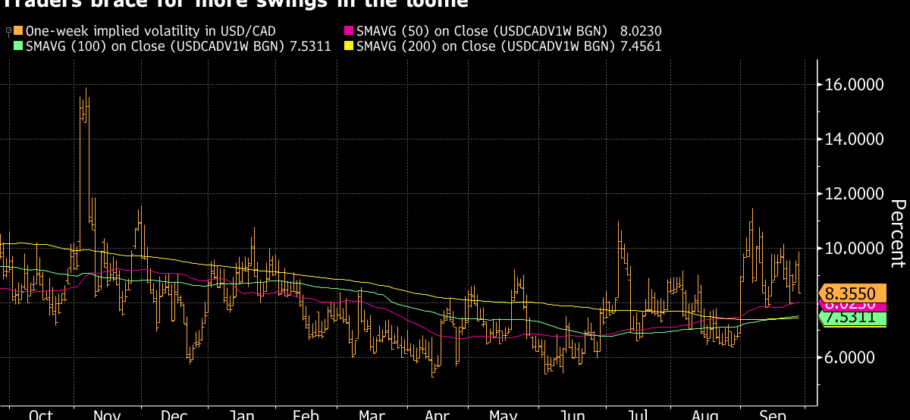This screenshot has width=910, height=420.
Task: Click the orange One-week implied volatility legend swatch
Action: tap(19, 31)
